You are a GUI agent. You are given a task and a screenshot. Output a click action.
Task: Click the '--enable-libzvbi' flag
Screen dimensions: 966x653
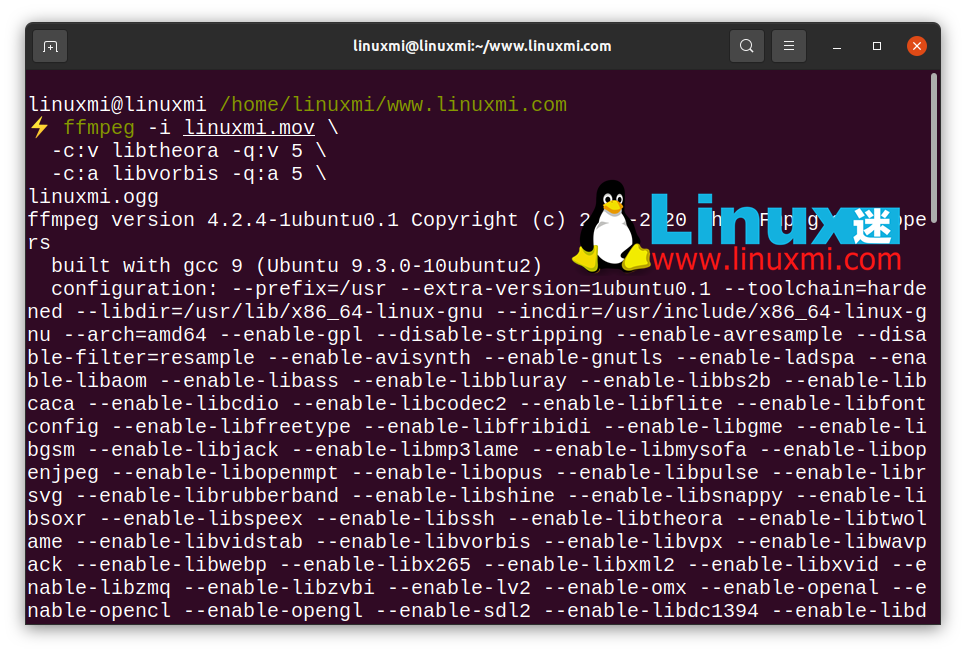pyautogui.click(x=279, y=588)
